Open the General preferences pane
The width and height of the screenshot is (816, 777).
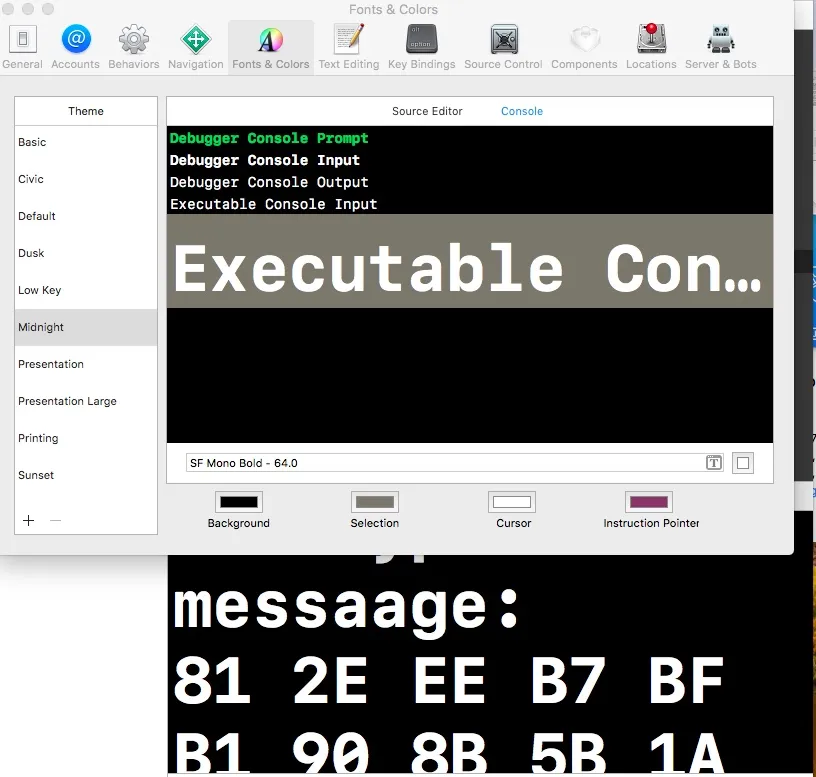click(x=22, y=47)
